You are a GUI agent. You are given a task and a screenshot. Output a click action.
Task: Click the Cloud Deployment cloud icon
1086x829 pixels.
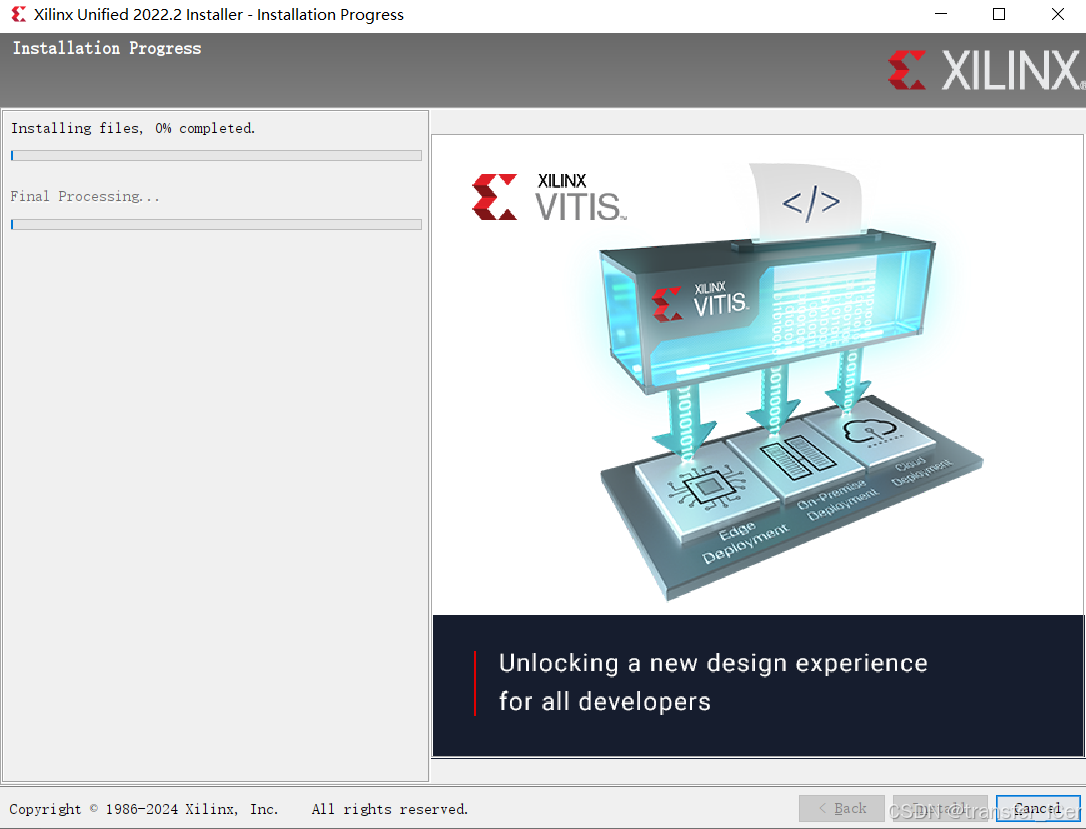[871, 432]
